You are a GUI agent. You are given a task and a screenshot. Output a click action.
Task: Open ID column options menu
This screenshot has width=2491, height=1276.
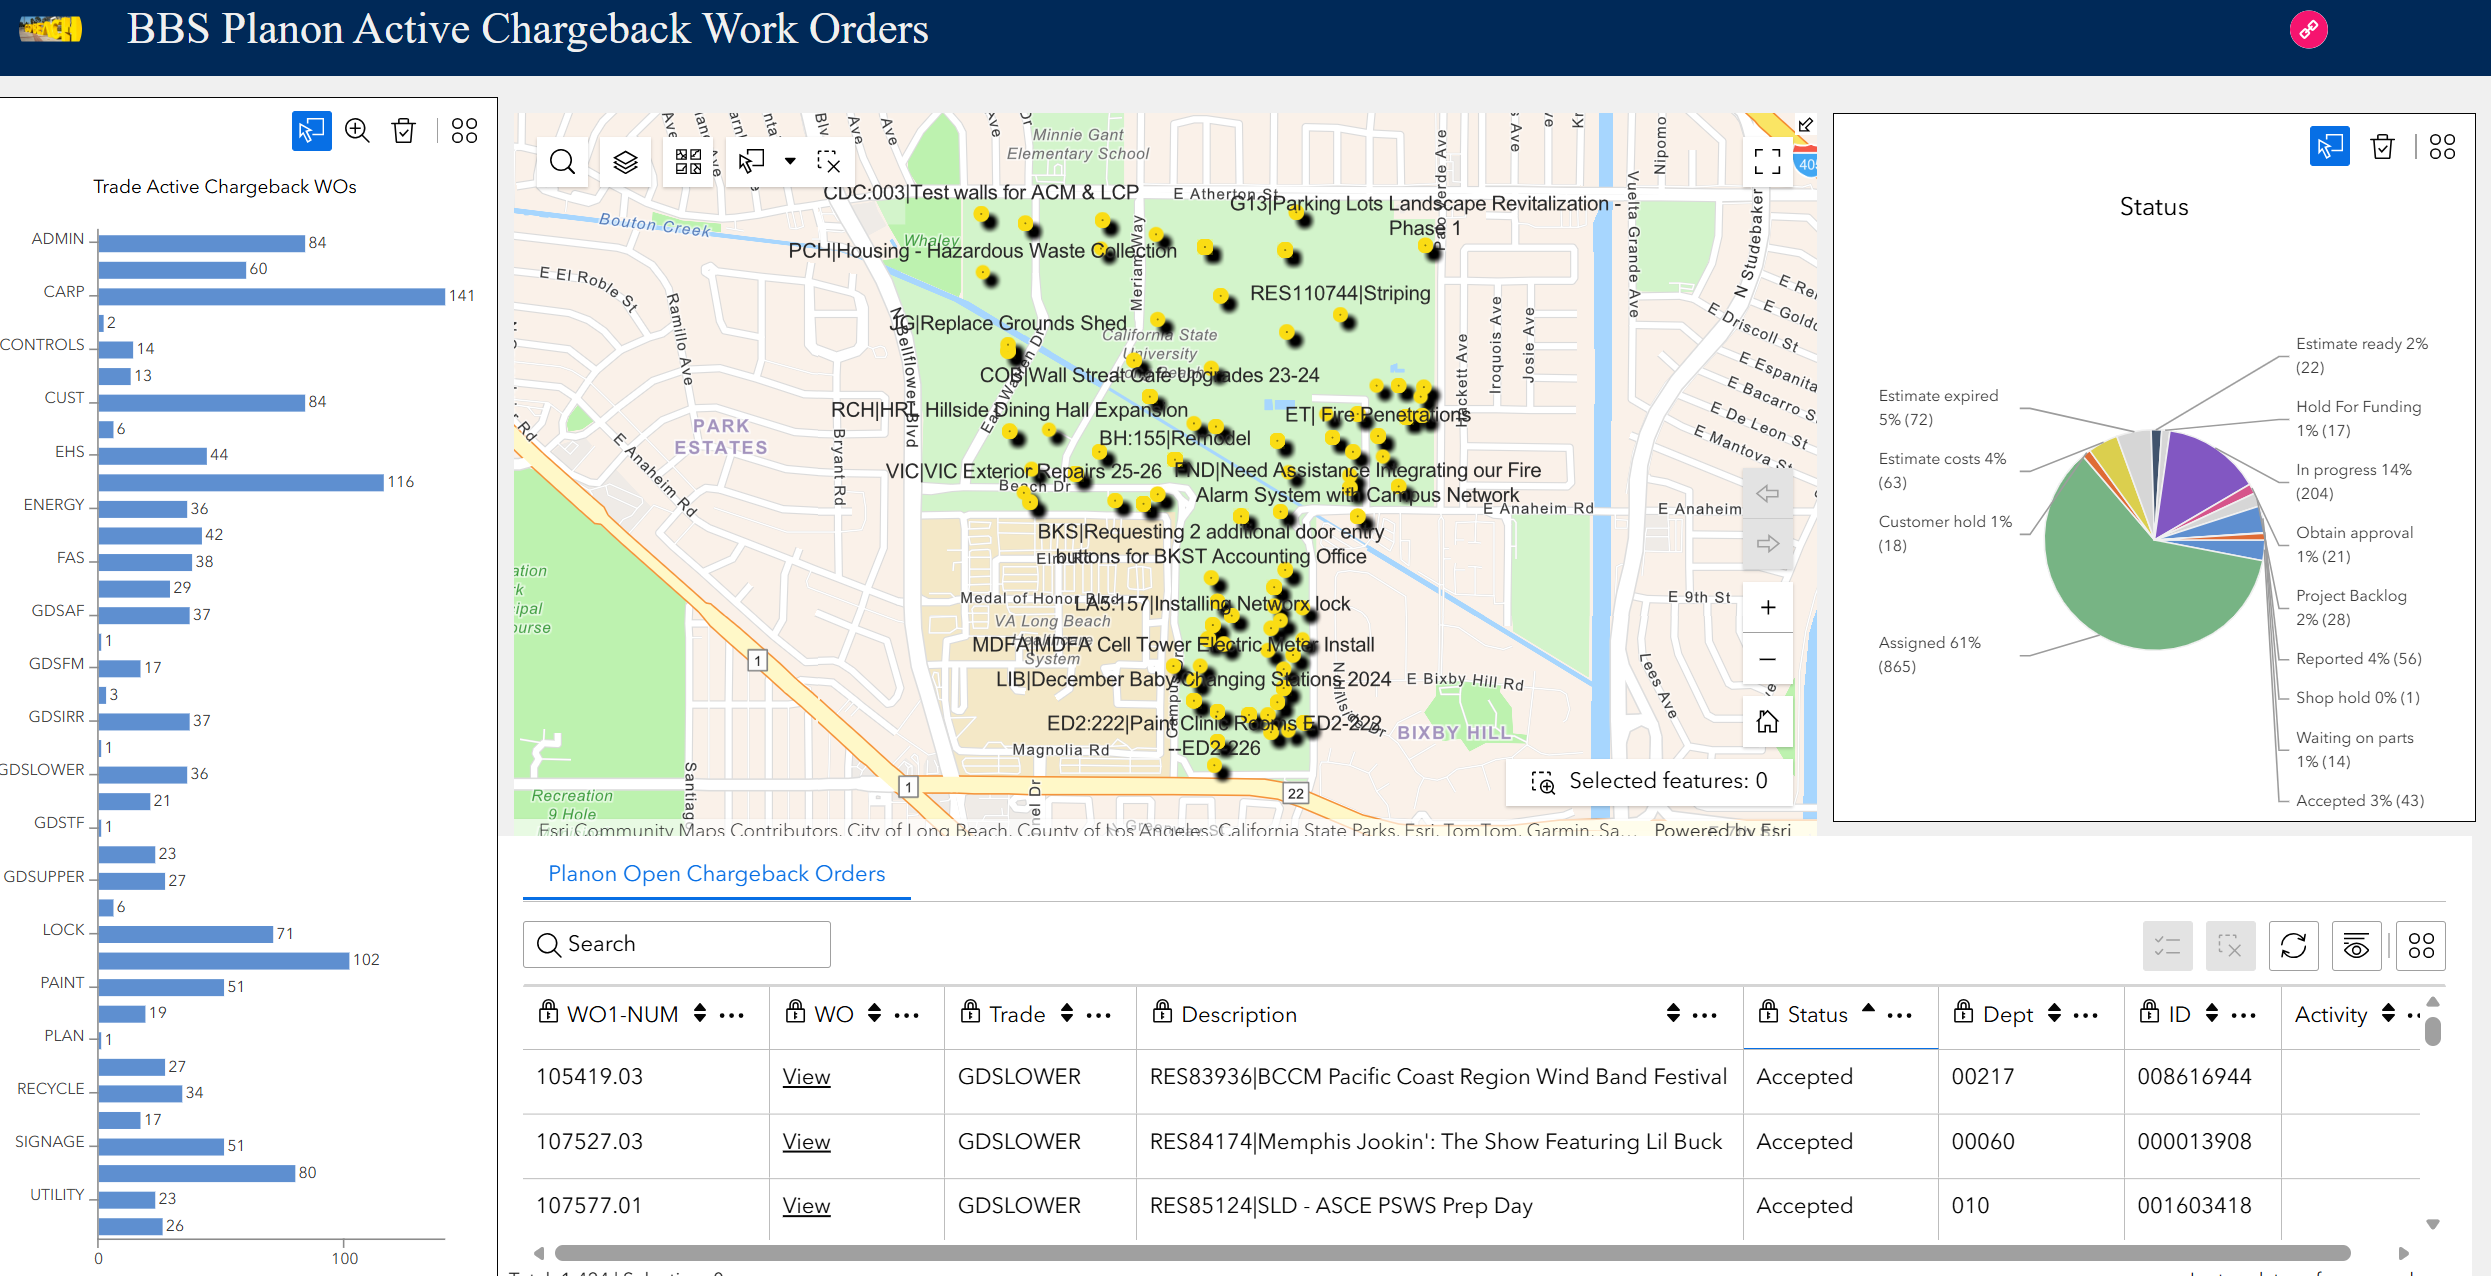[x=2244, y=1015]
